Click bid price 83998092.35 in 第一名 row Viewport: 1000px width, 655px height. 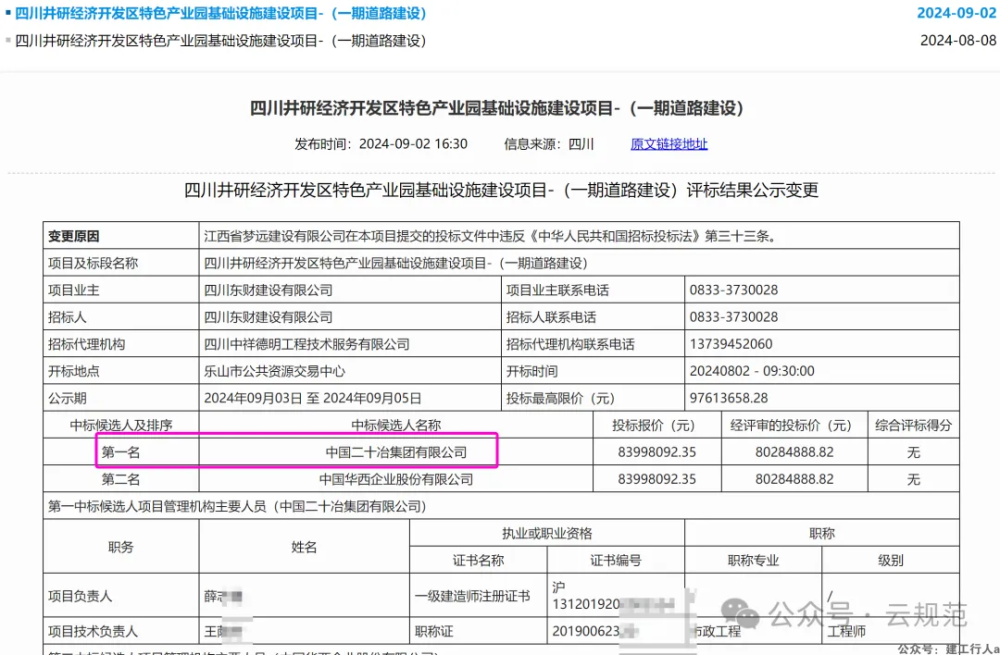click(657, 453)
